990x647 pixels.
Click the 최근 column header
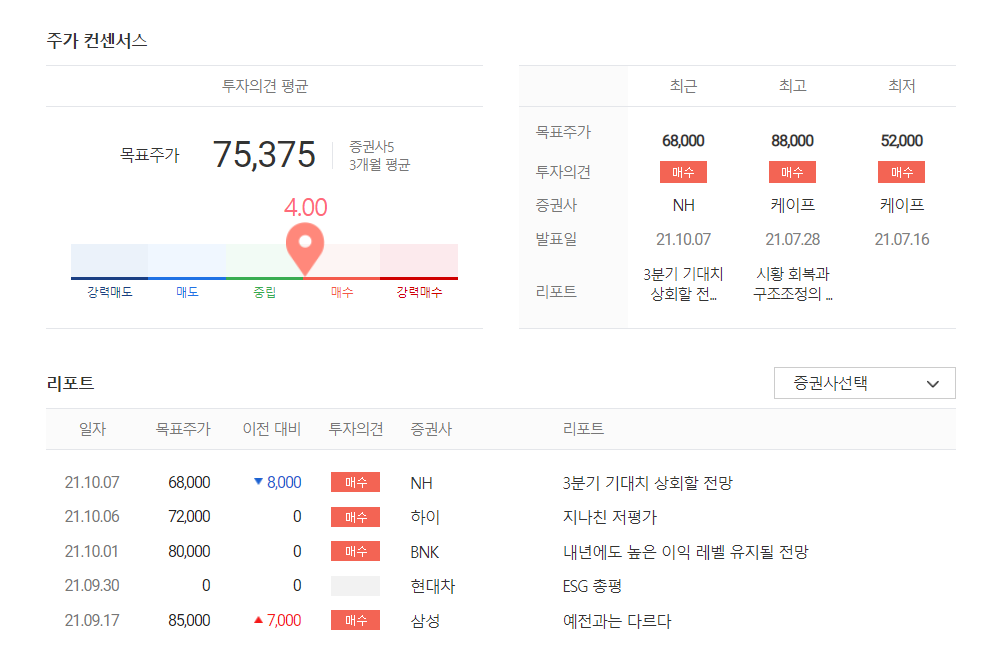tap(683, 86)
